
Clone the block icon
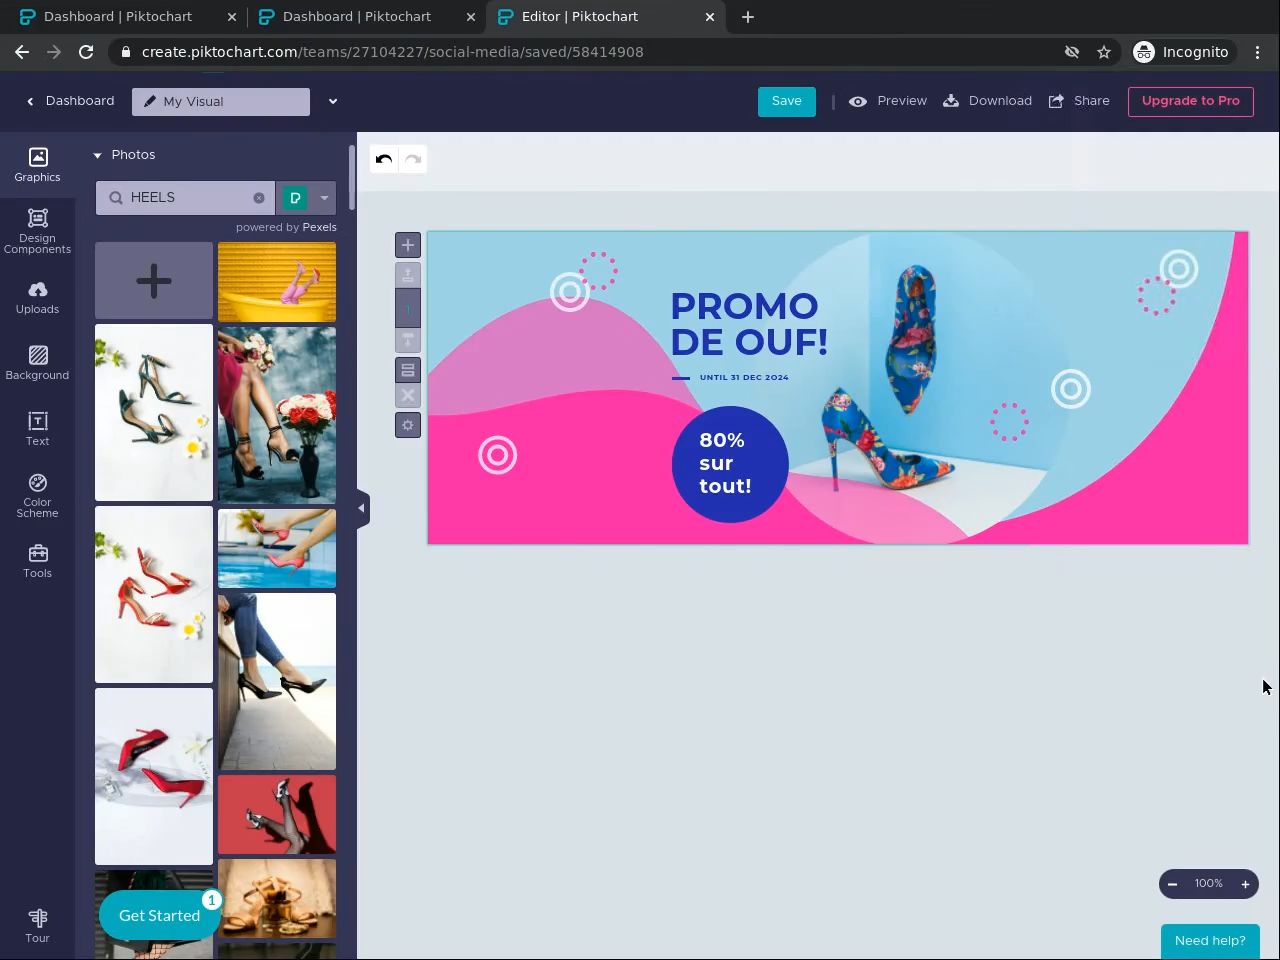point(408,370)
